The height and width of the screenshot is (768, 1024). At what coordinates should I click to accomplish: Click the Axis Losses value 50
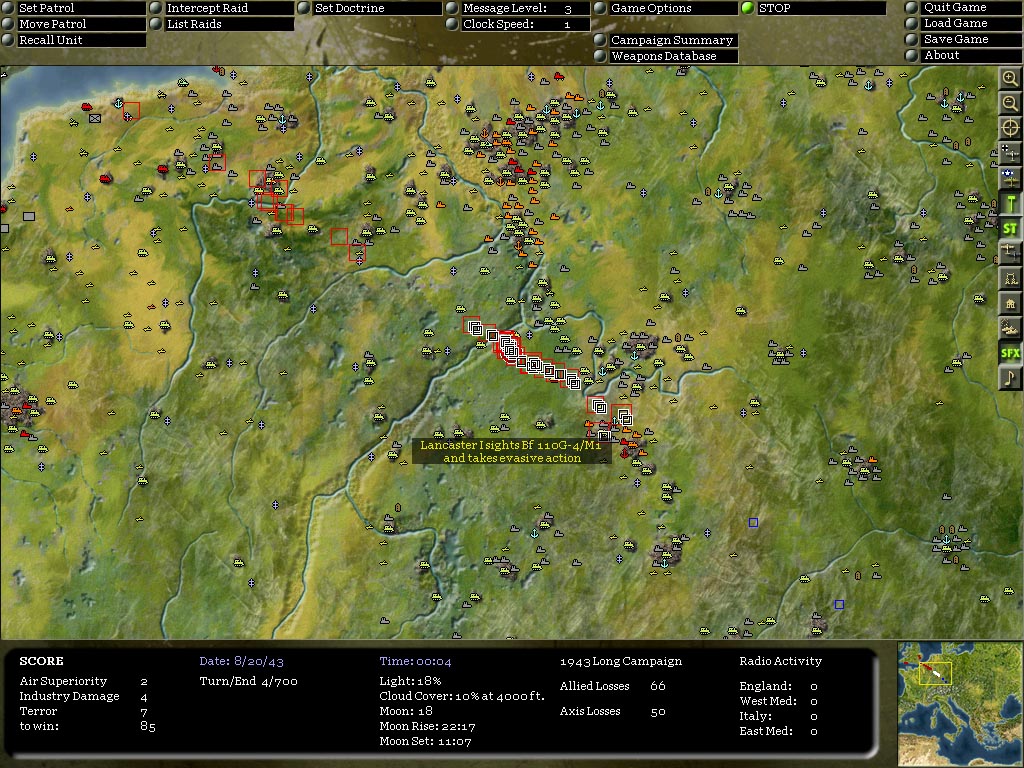tap(658, 711)
